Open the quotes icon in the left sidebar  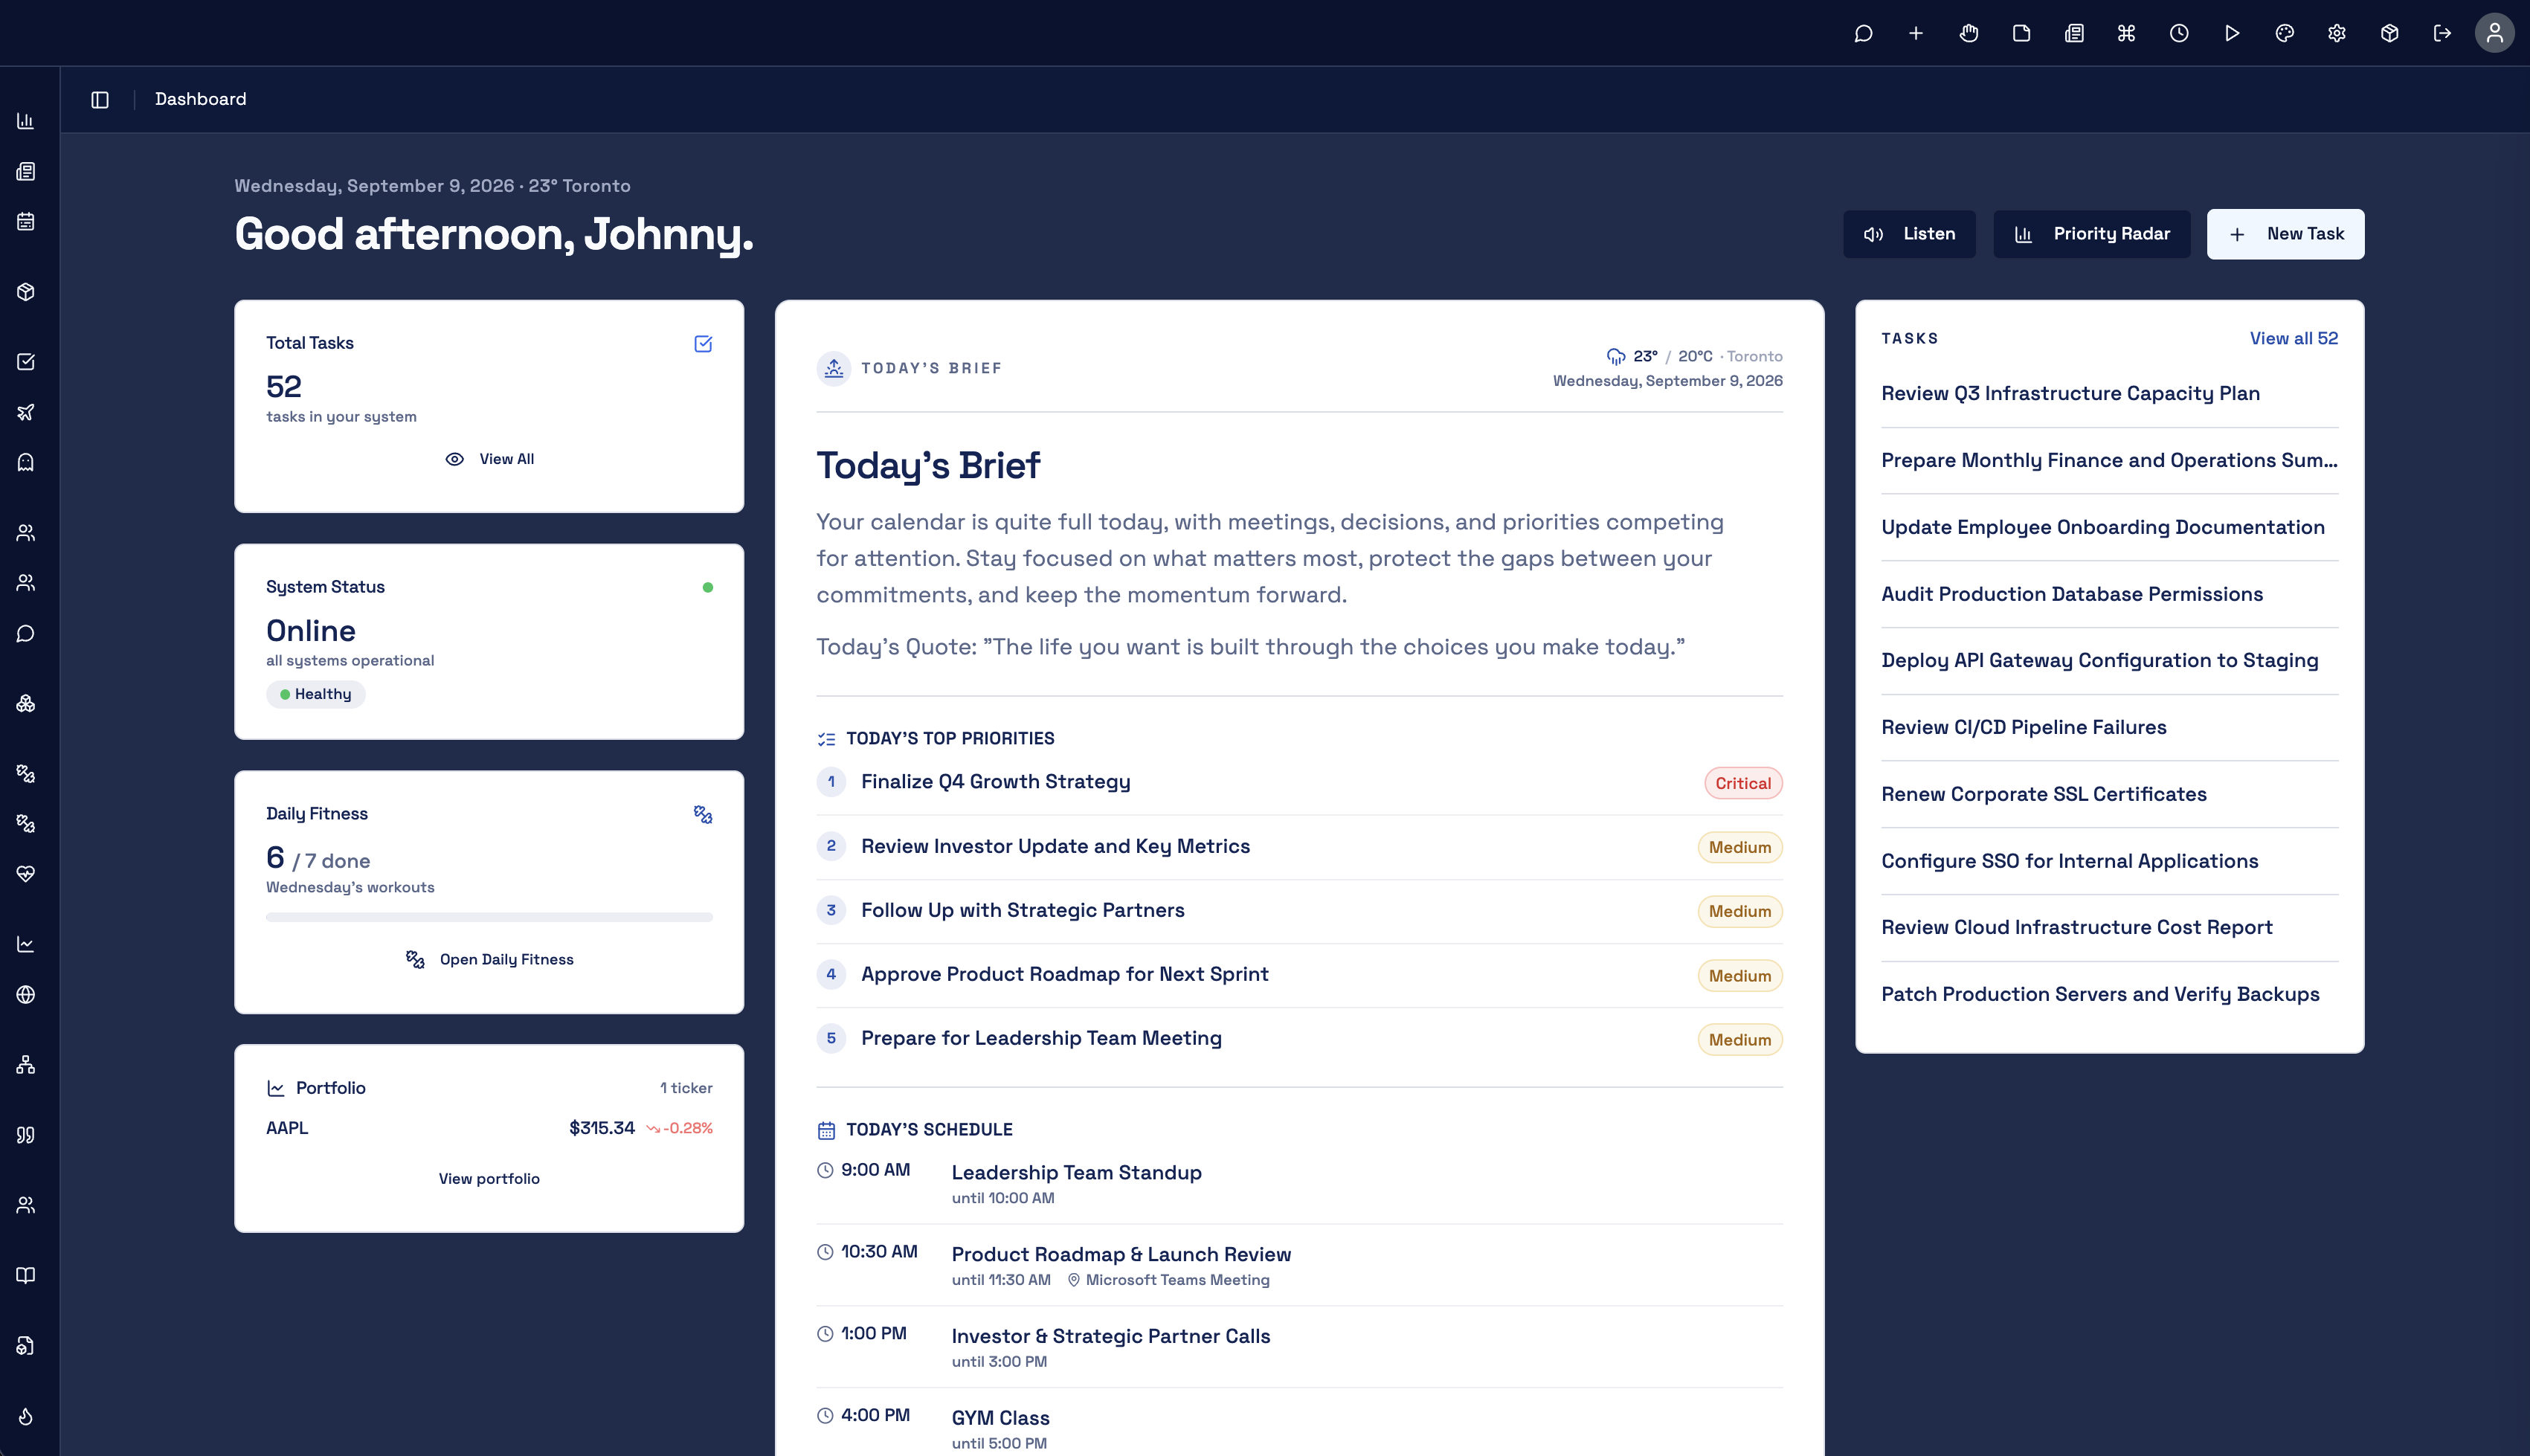[26, 1135]
